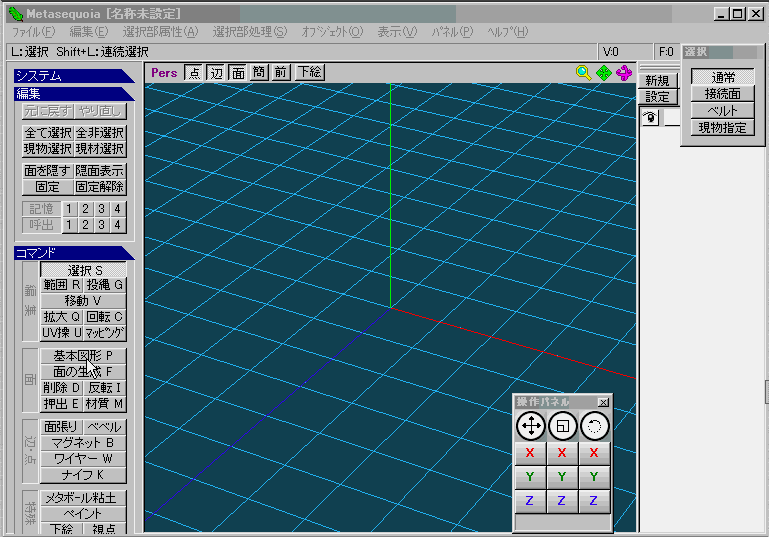The image size is (771, 545).
Task: Click the green pan view icon
Action: click(603, 73)
